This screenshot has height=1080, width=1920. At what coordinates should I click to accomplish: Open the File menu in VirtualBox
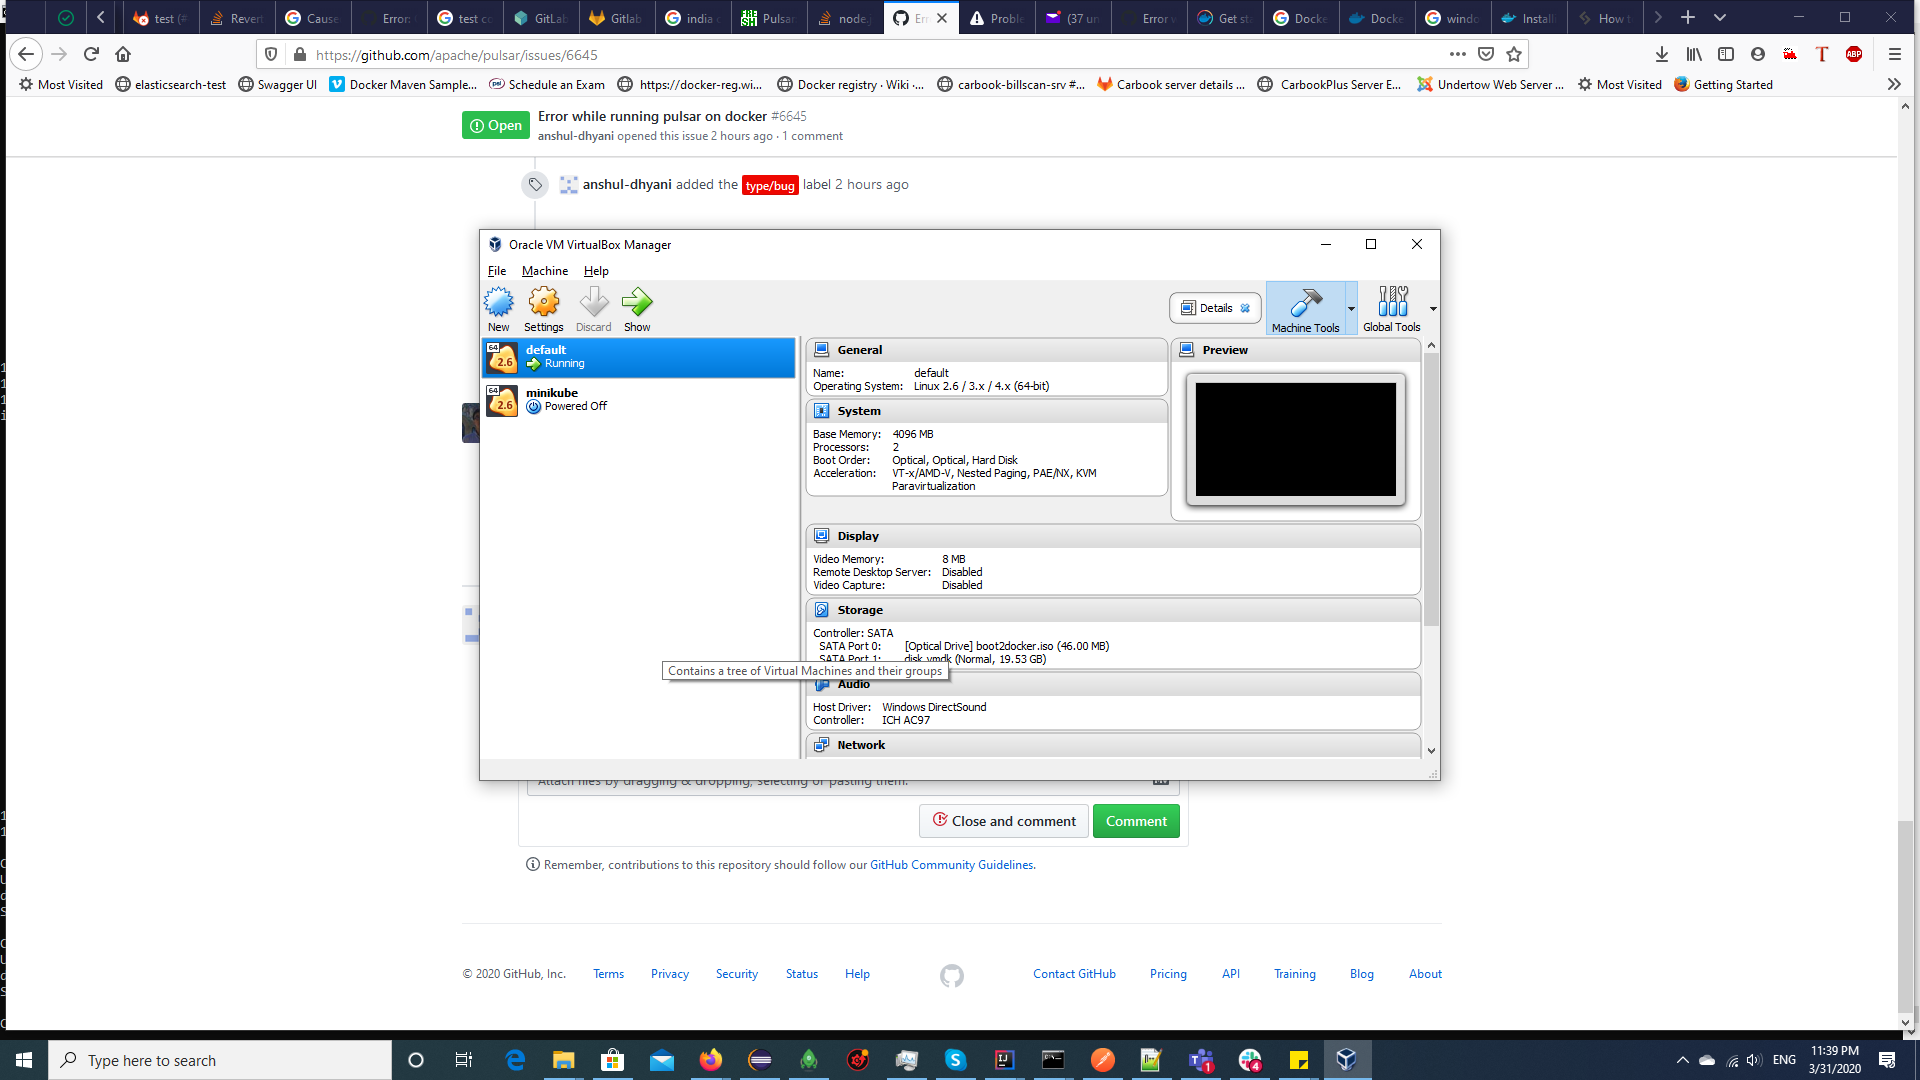[x=497, y=271]
